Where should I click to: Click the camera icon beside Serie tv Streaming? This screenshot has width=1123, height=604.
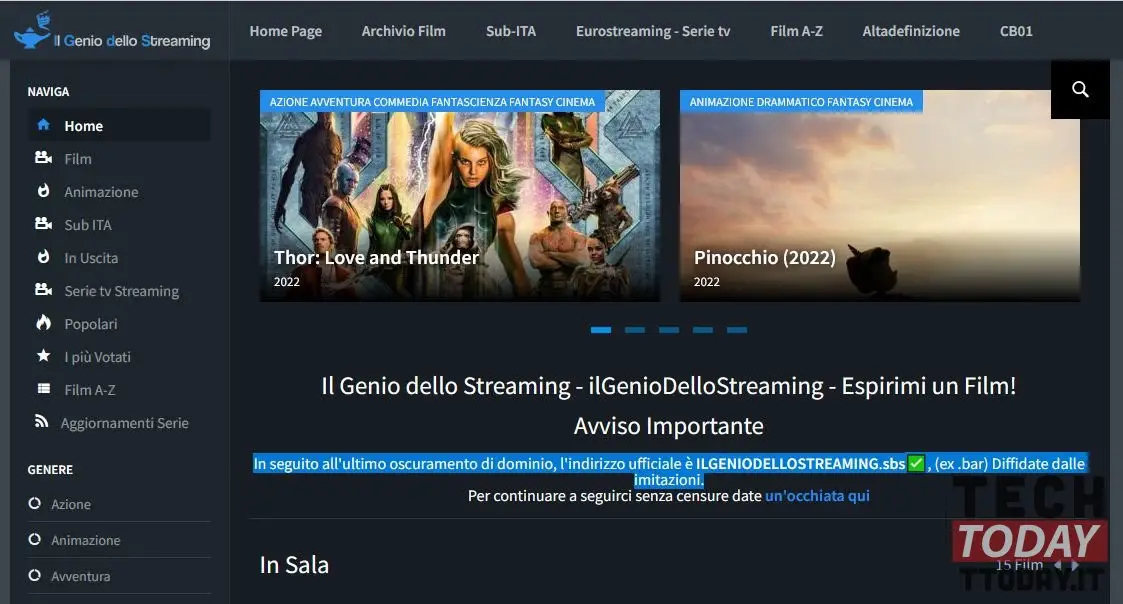44,290
